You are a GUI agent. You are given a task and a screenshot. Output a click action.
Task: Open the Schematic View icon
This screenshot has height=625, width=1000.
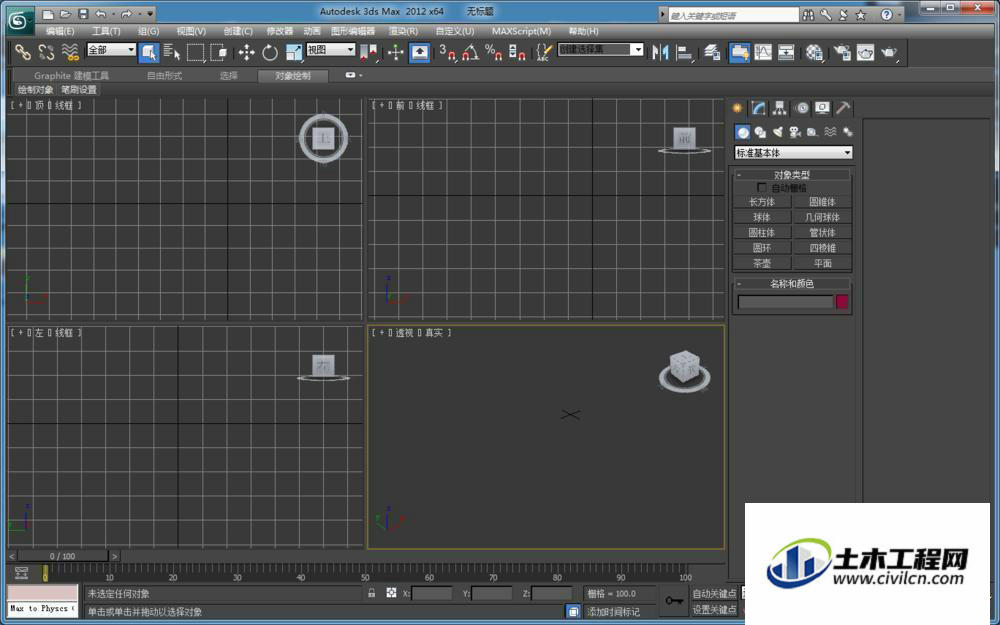(786, 52)
